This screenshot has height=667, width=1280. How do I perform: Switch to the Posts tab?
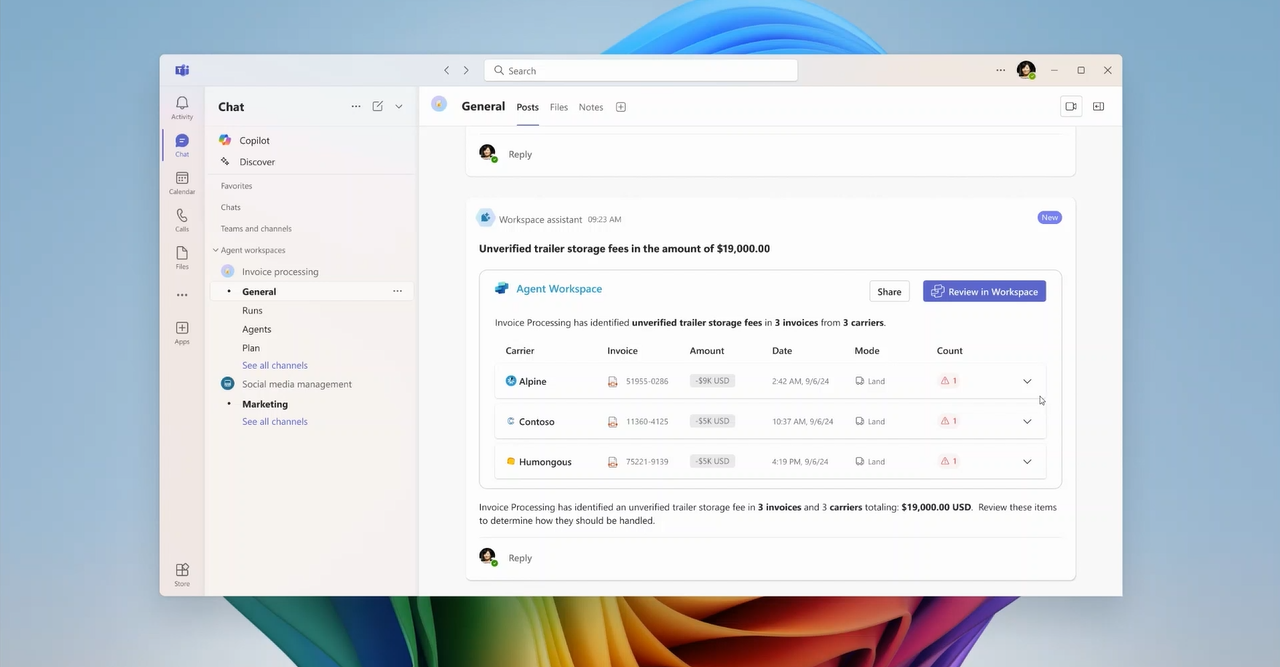(527, 107)
